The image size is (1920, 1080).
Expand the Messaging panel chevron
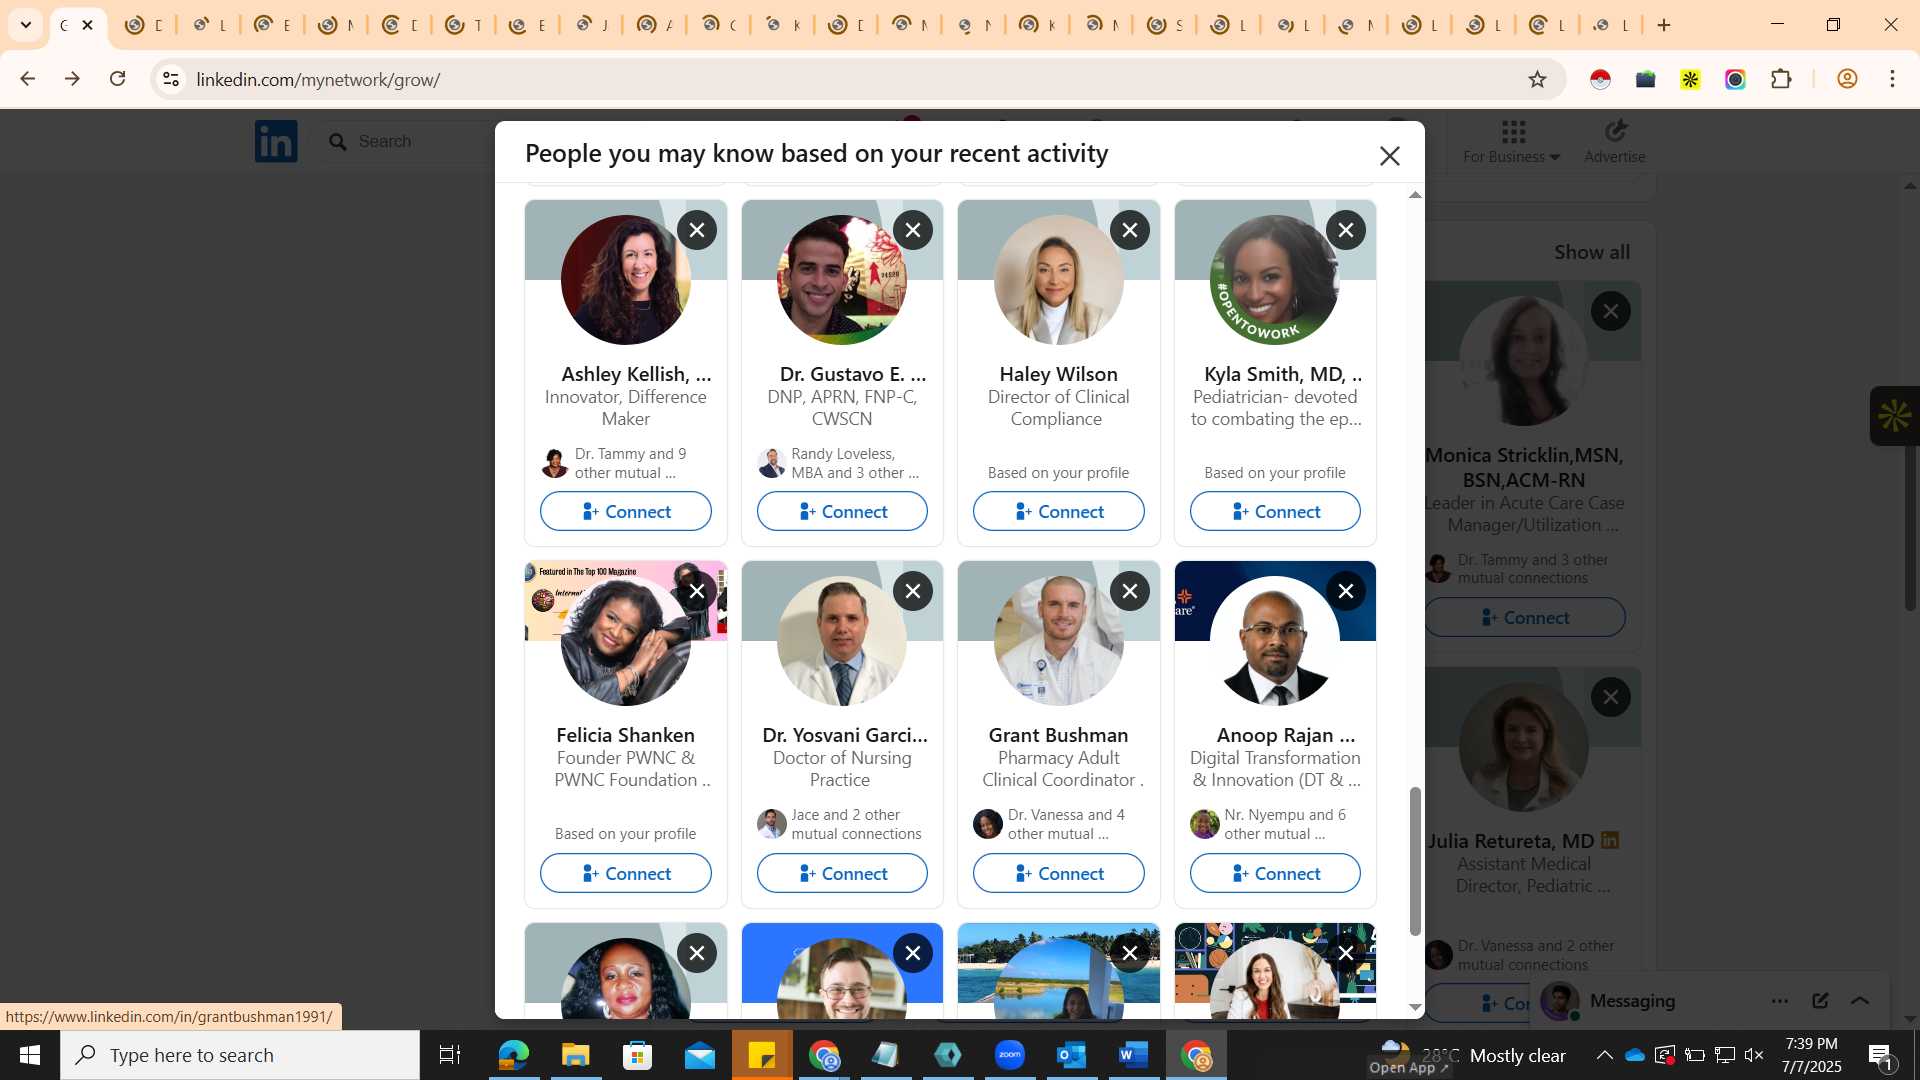(1860, 1001)
